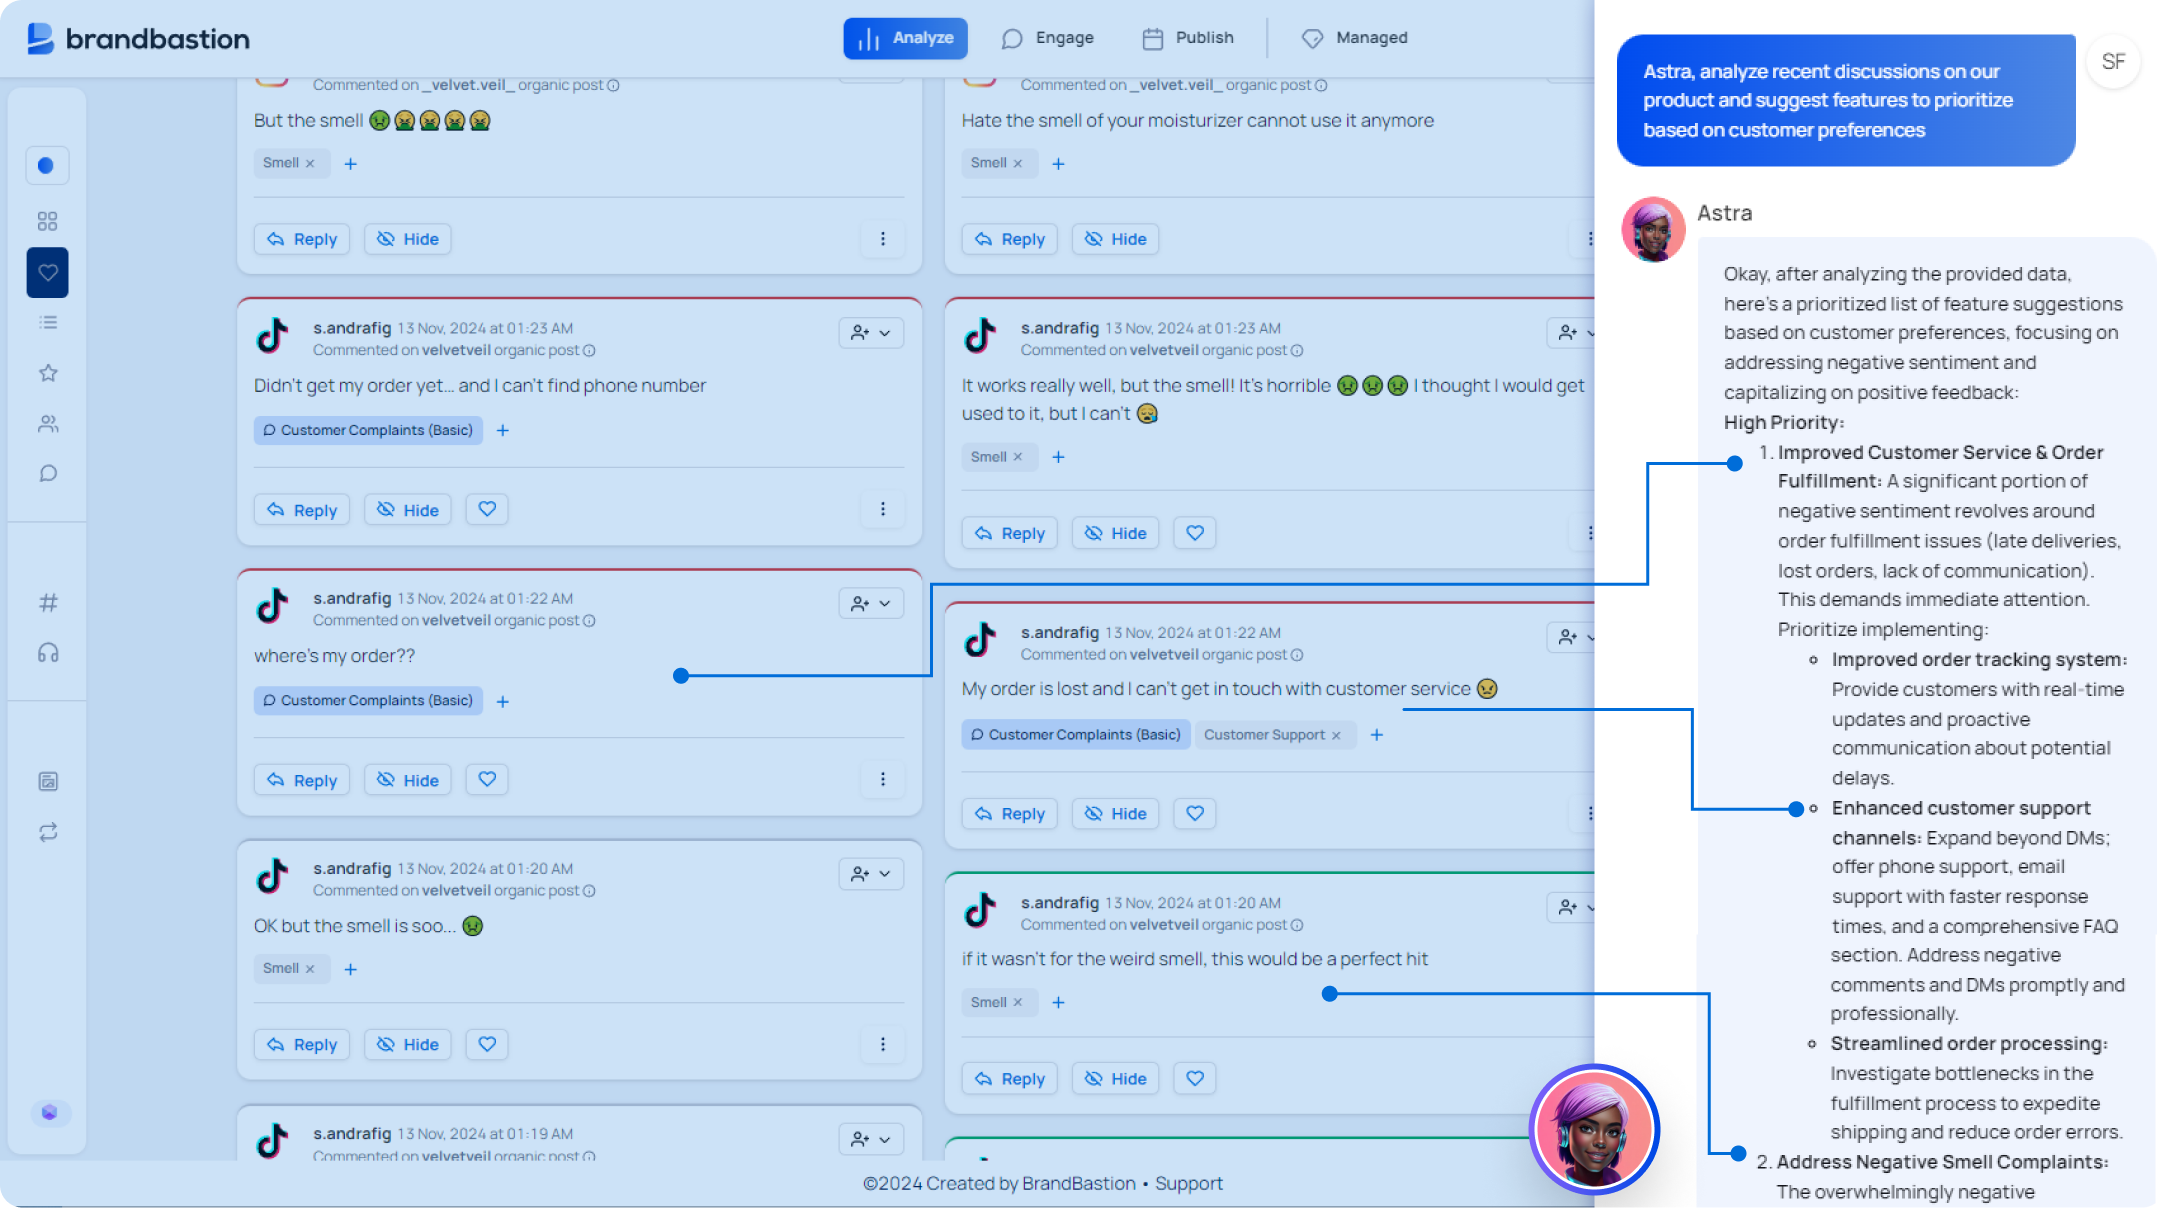Viewport: 2165px width, 1208px height.
Task: Expand the assignee dropdown on the "where's my order??" card
Action: point(871,603)
